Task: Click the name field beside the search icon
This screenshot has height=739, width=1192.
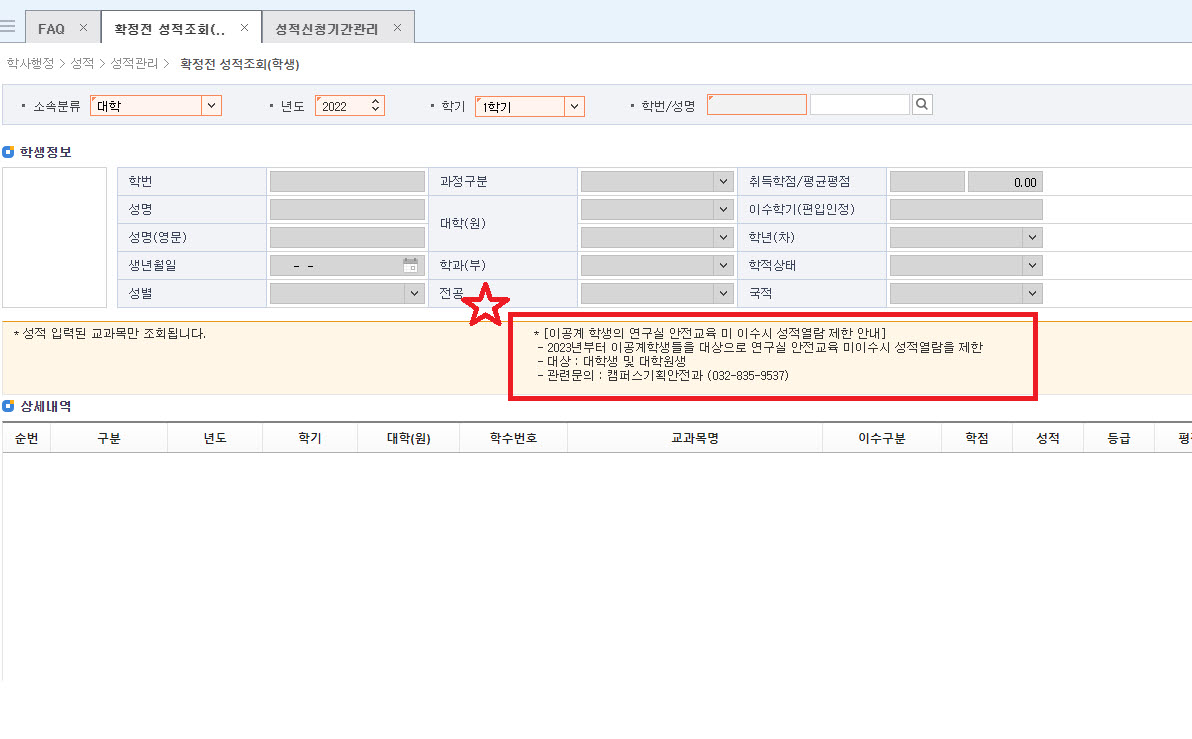Action: pos(859,105)
